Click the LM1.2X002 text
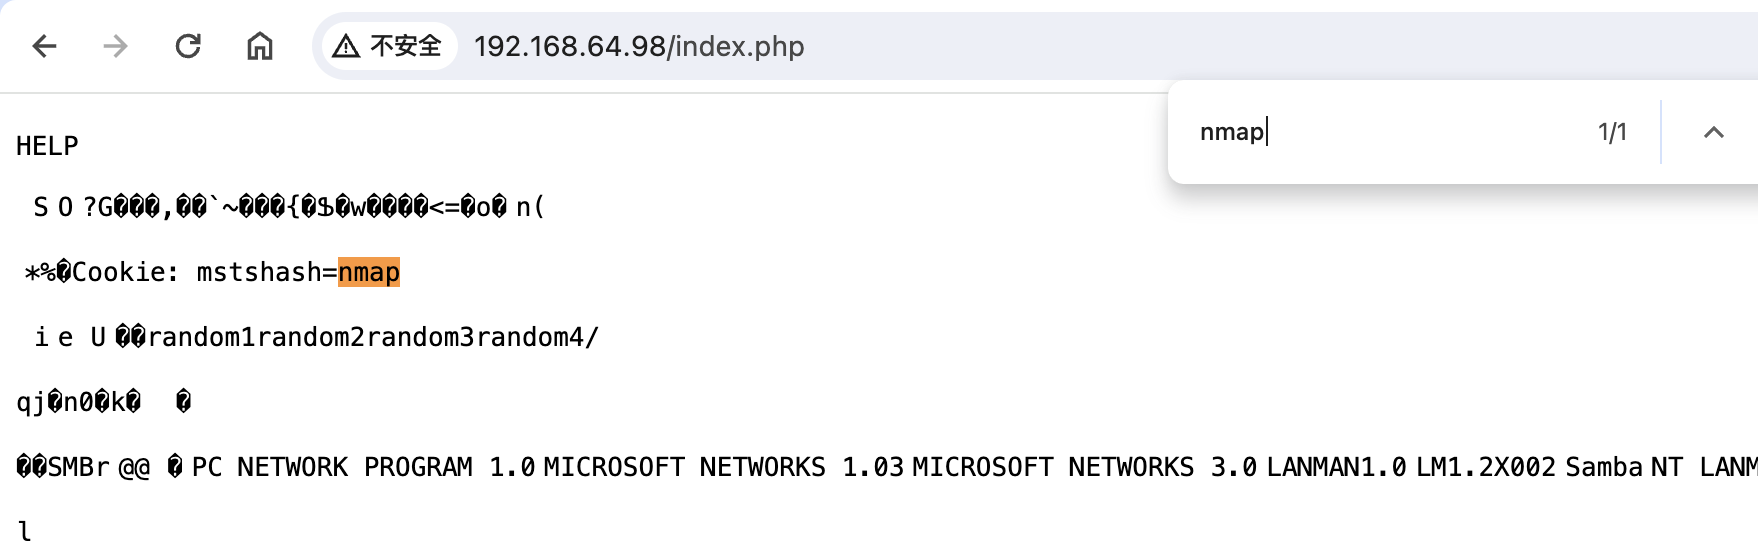The height and width of the screenshot is (554, 1758). pyautogui.click(x=1486, y=467)
